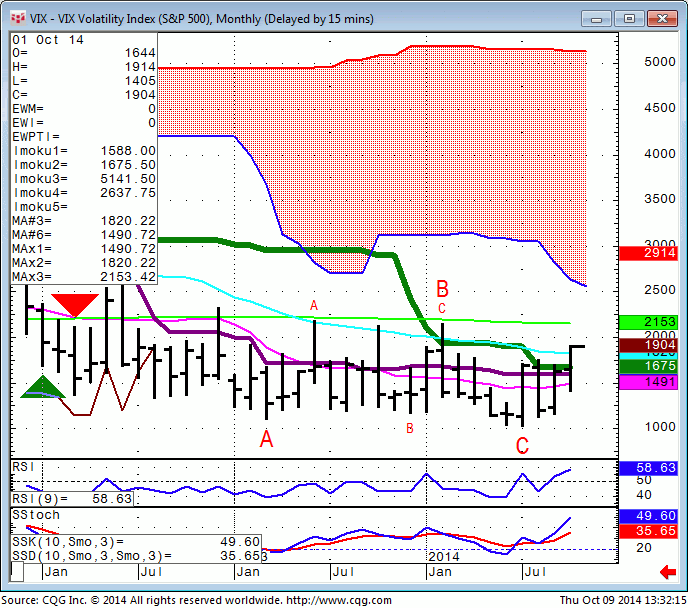Click the Thu Oct 09 2014 timestamp
688x608 pixels.
click(623, 600)
